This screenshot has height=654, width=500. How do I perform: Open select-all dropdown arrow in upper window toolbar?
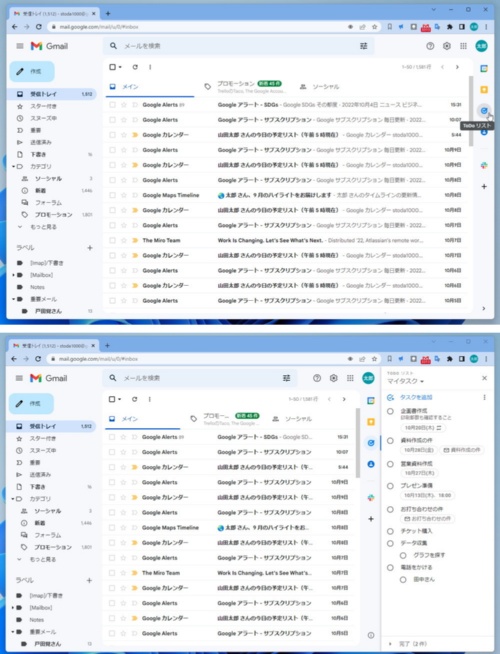tap(120, 67)
